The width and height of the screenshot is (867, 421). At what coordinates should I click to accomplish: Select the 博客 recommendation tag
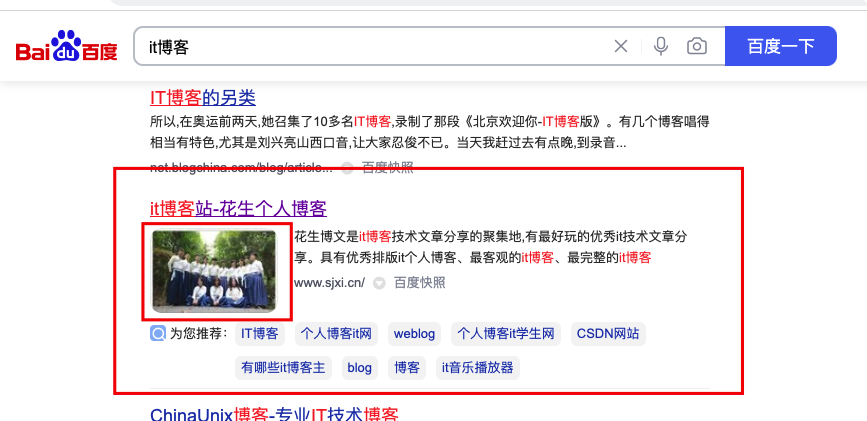[407, 368]
